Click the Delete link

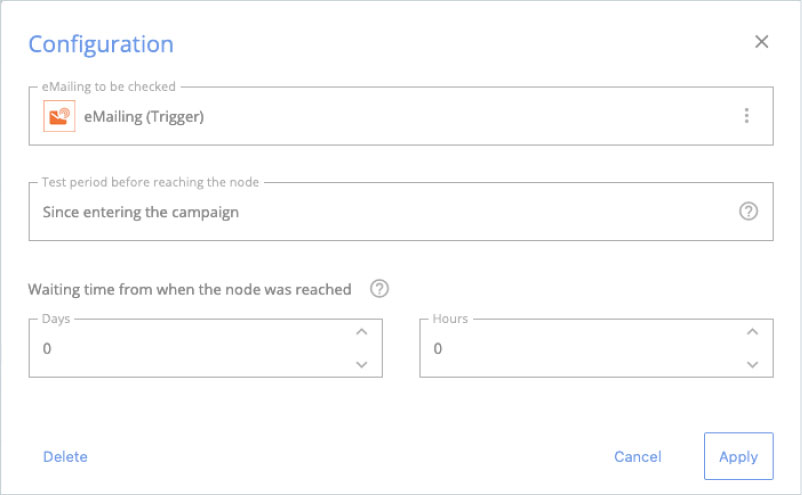click(x=65, y=457)
